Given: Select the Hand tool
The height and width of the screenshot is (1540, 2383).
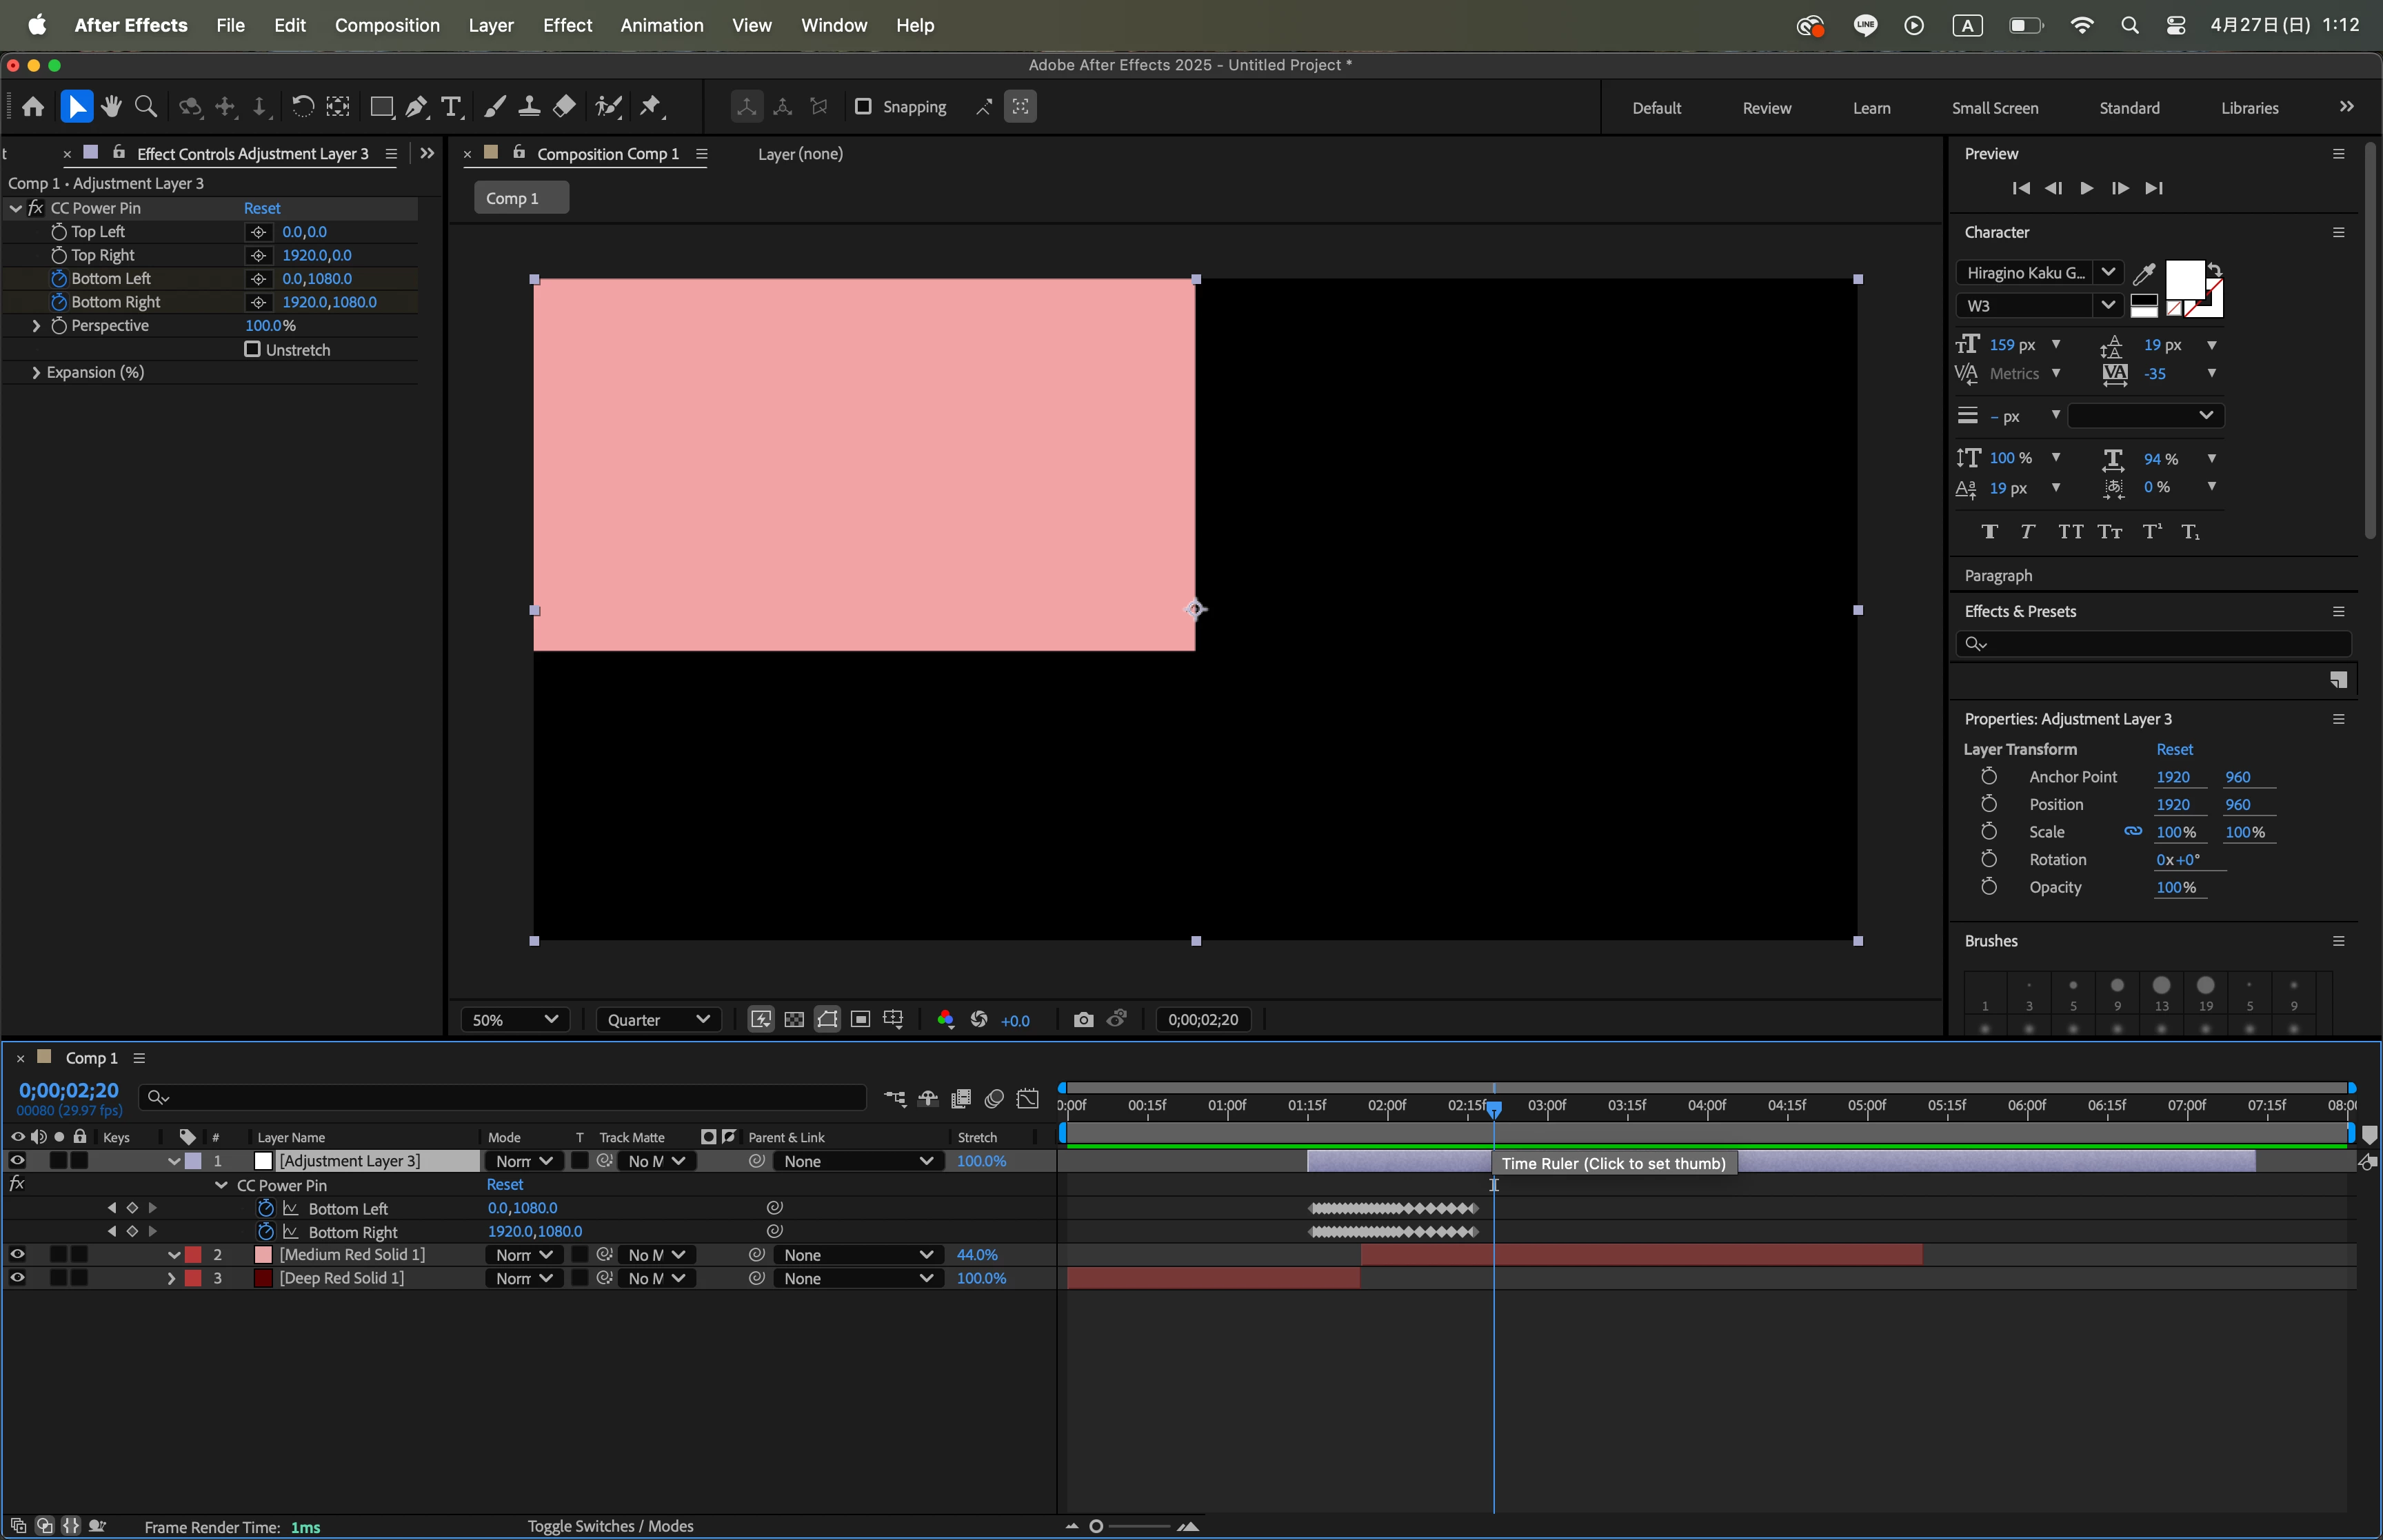Looking at the screenshot, I should 111,107.
